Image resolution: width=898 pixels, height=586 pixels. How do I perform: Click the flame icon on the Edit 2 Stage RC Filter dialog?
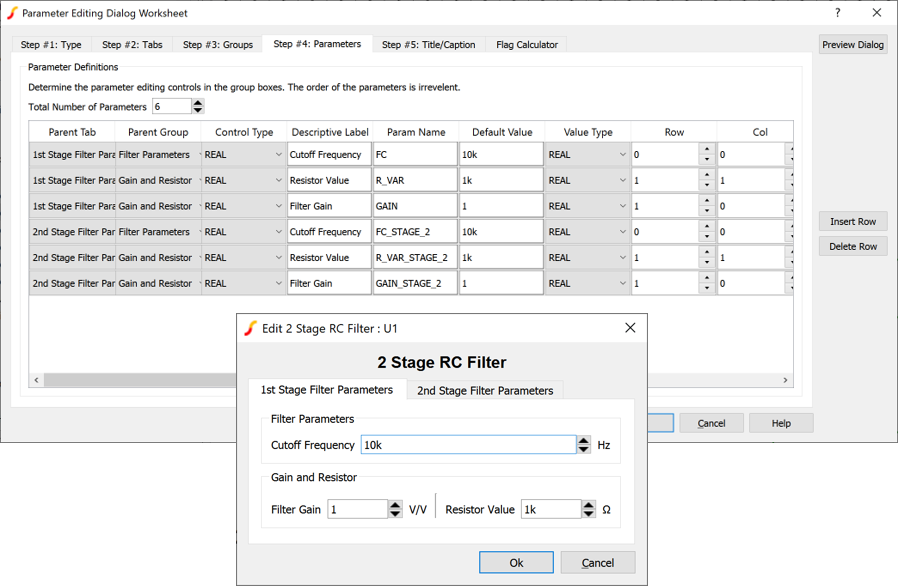pos(250,328)
